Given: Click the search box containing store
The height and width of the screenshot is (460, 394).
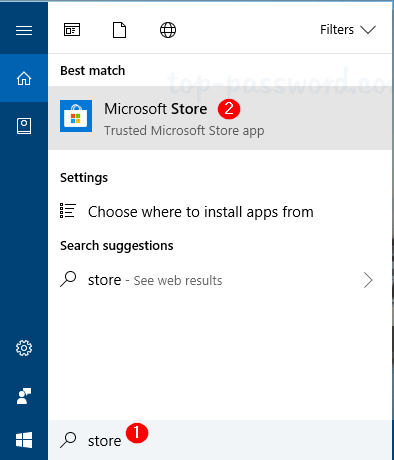Looking at the screenshot, I should pos(220,440).
